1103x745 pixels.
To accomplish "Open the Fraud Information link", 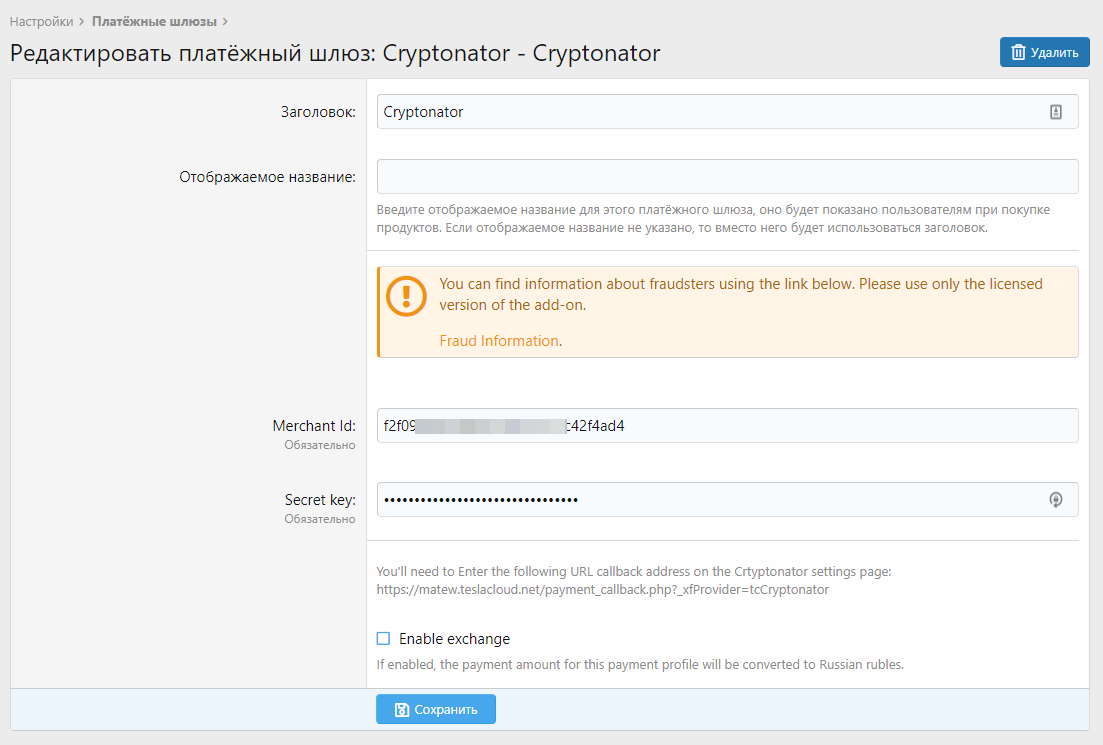I will coord(498,341).
